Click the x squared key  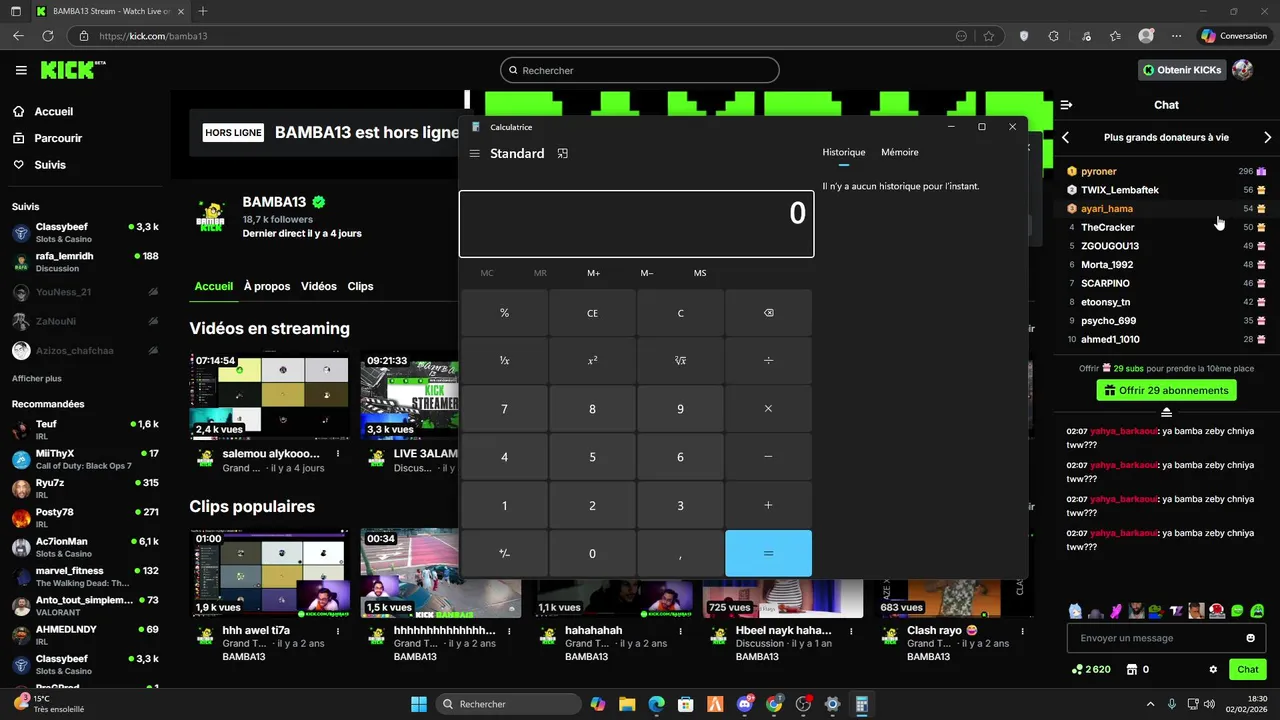point(592,360)
